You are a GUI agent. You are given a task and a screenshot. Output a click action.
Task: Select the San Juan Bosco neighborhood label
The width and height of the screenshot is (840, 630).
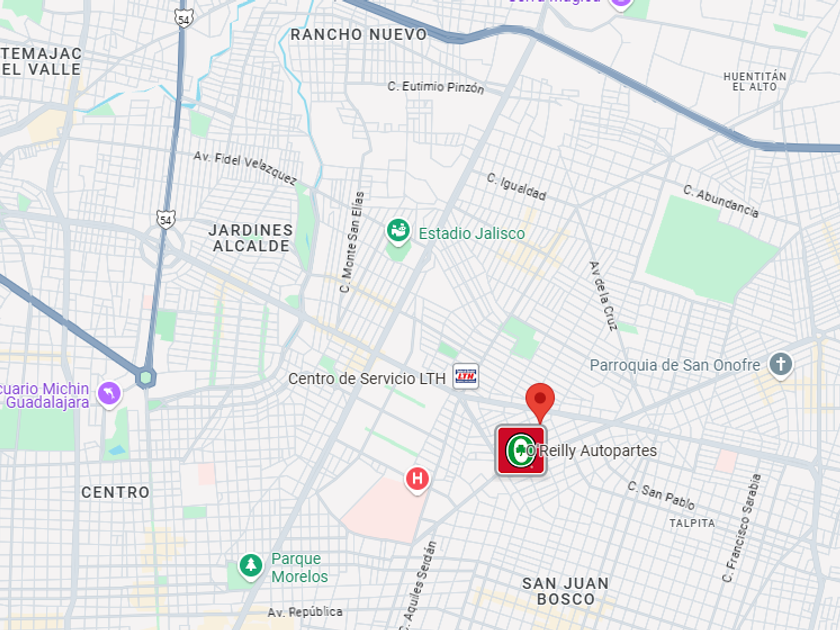566,591
